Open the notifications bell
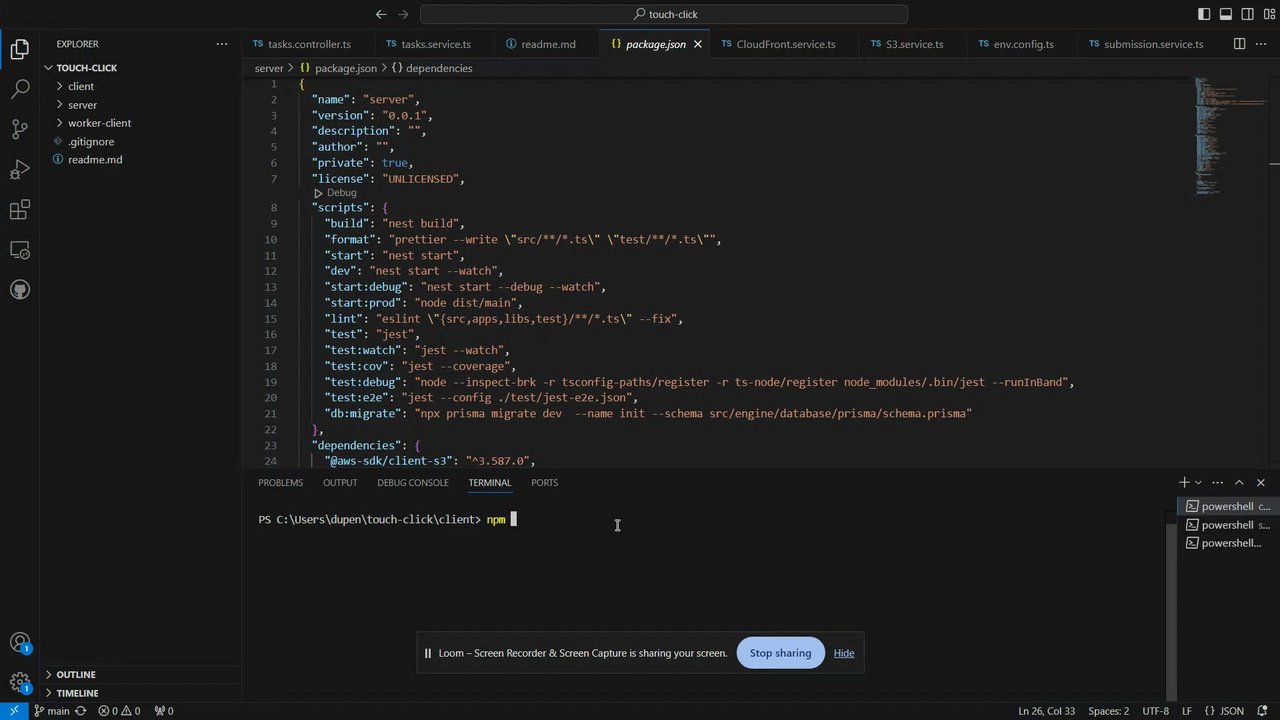 (x=1263, y=711)
